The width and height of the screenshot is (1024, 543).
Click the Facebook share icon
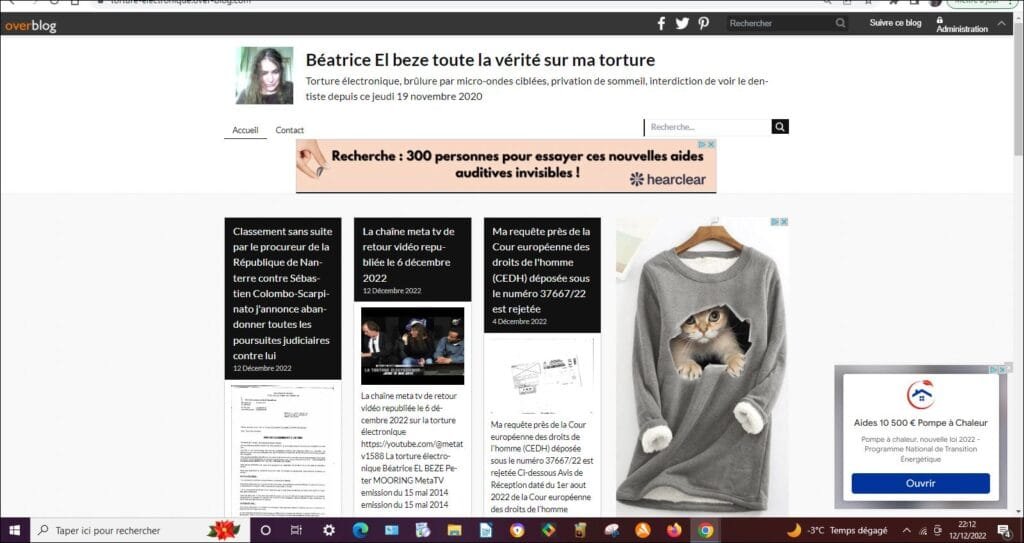click(661, 23)
